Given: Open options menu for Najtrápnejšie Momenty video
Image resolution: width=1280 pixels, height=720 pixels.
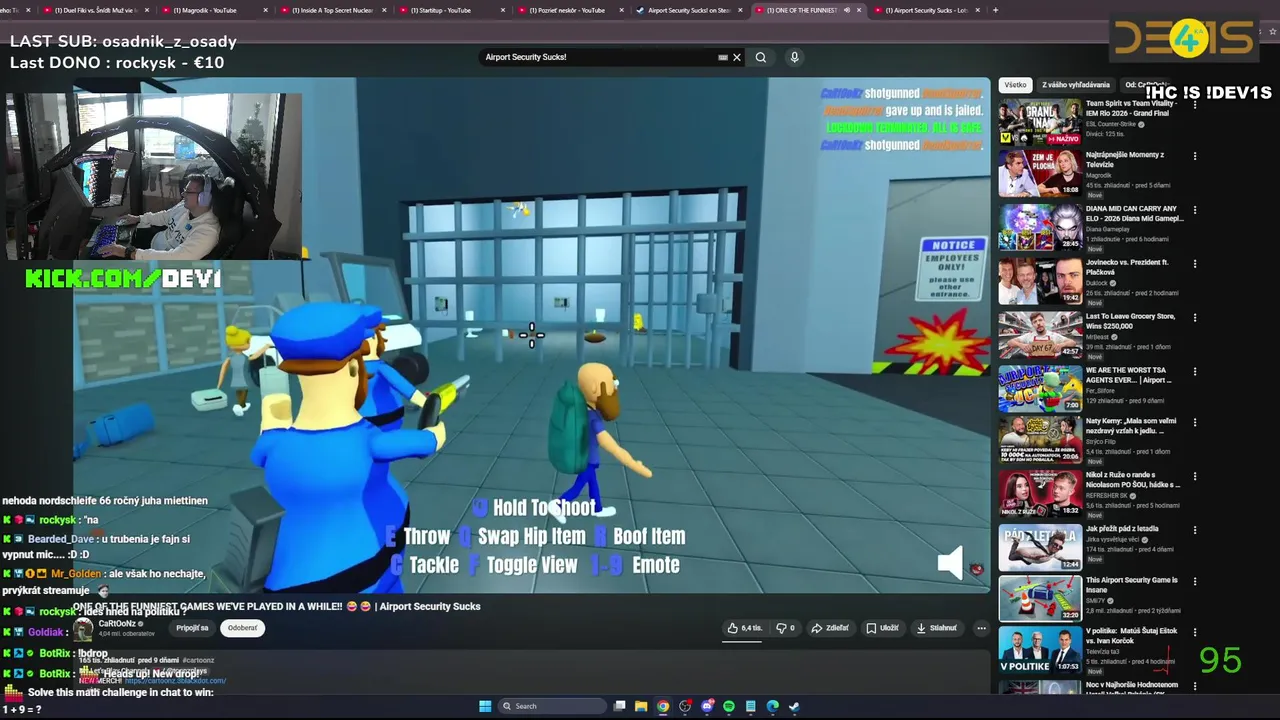Looking at the screenshot, I should (1195, 156).
